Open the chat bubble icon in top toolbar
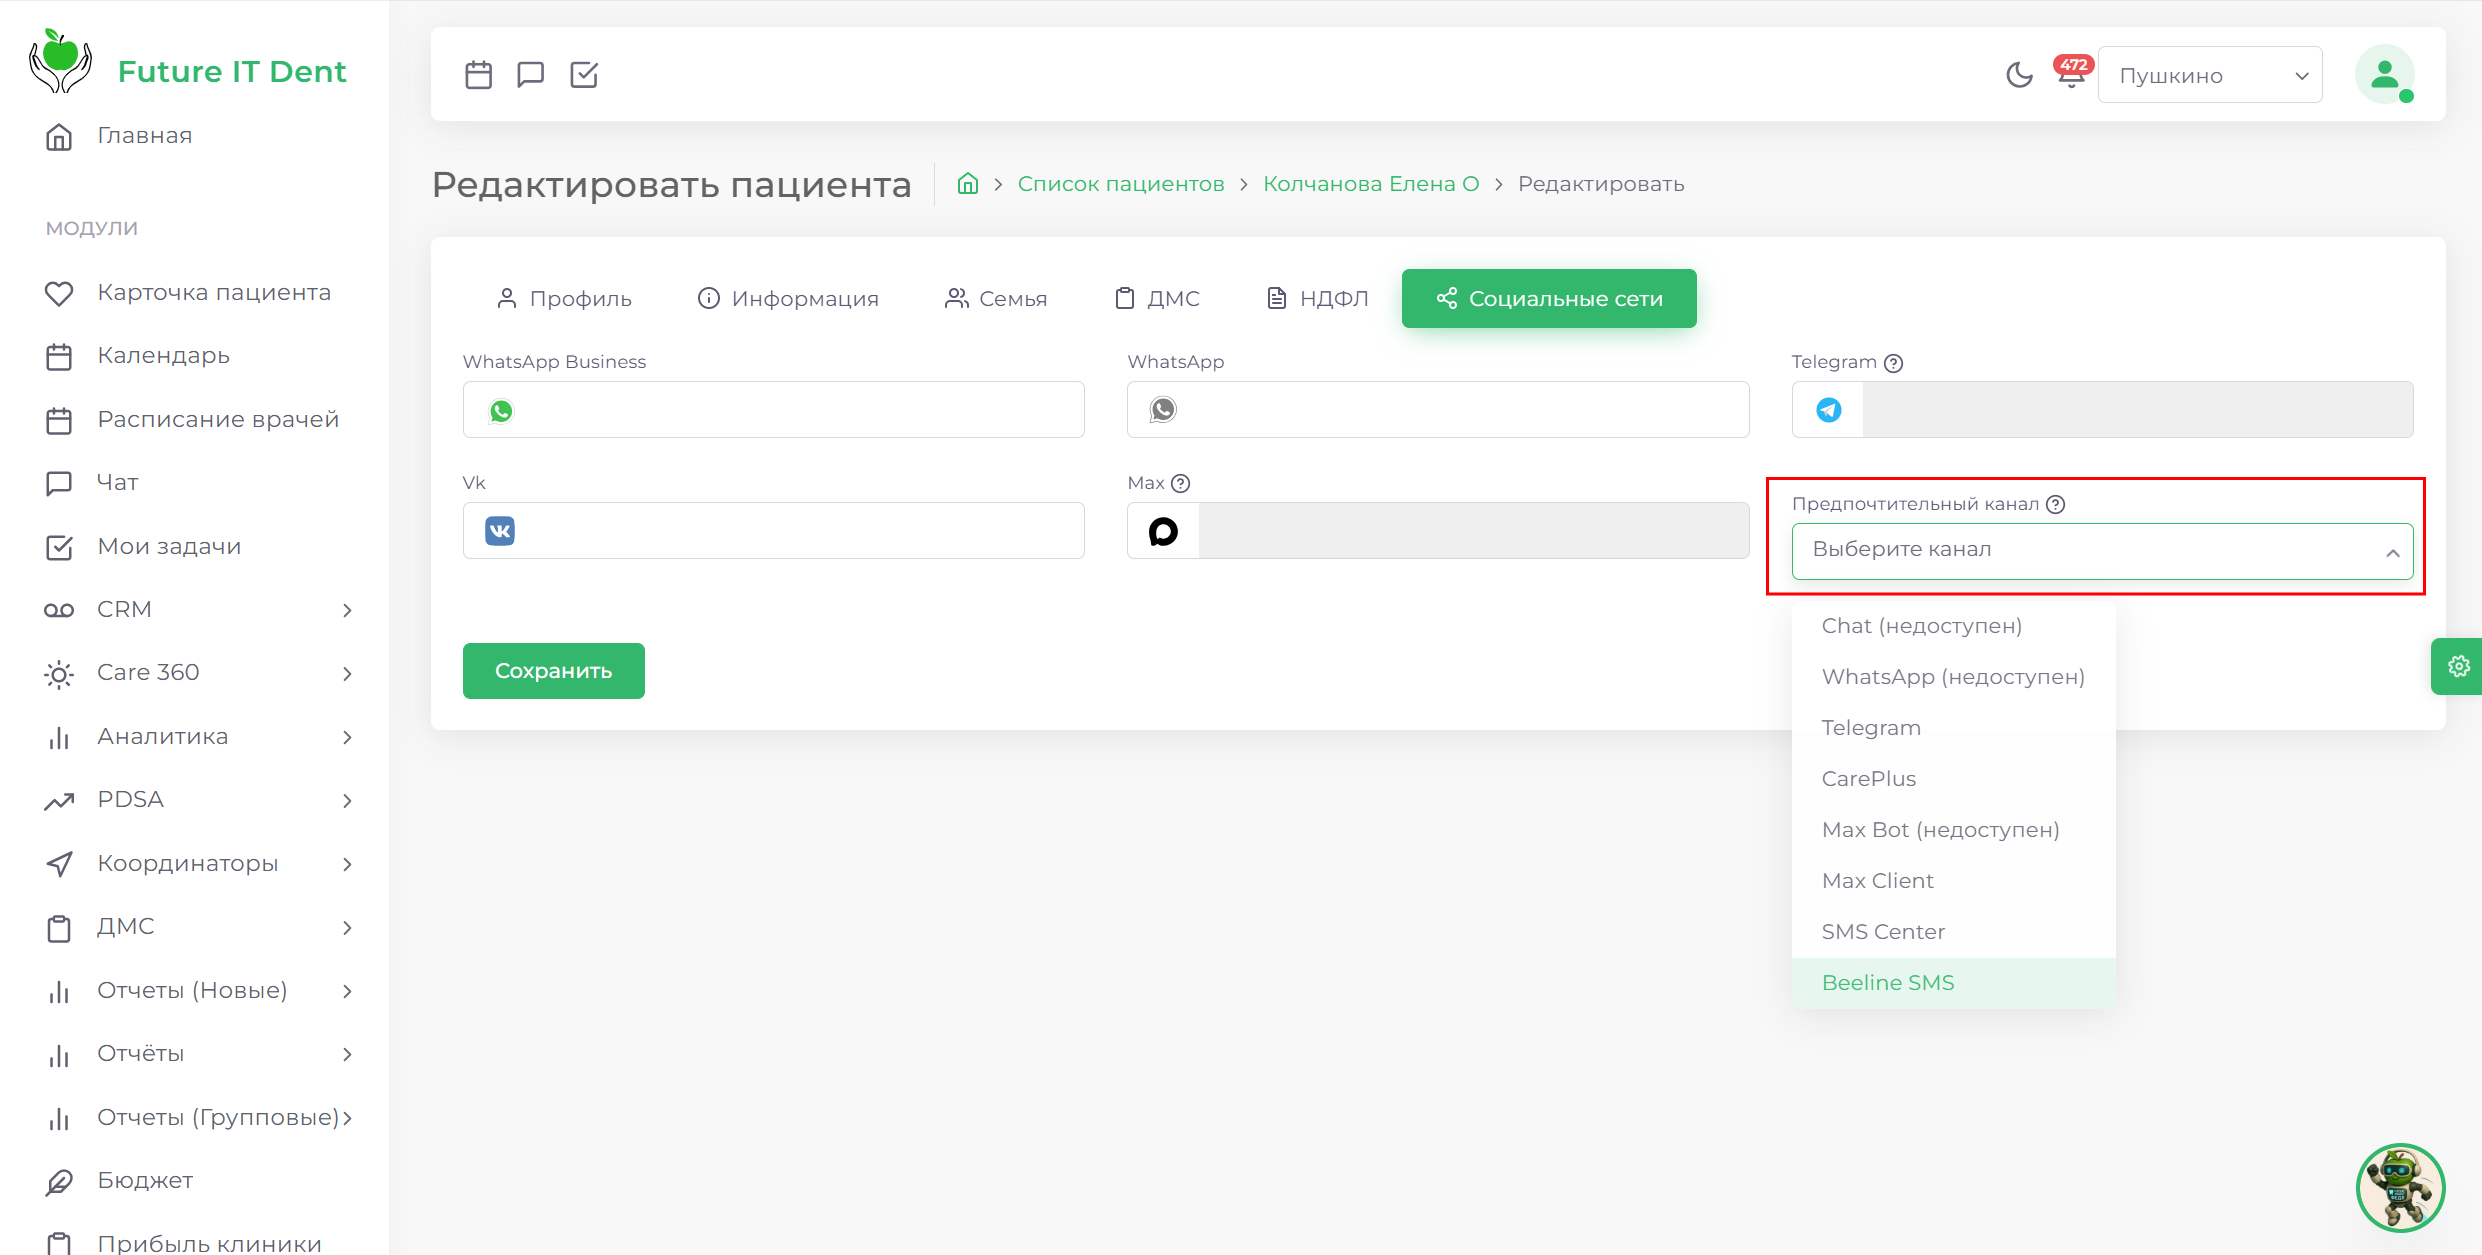The width and height of the screenshot is (2482, 1255). pos(531,75)
